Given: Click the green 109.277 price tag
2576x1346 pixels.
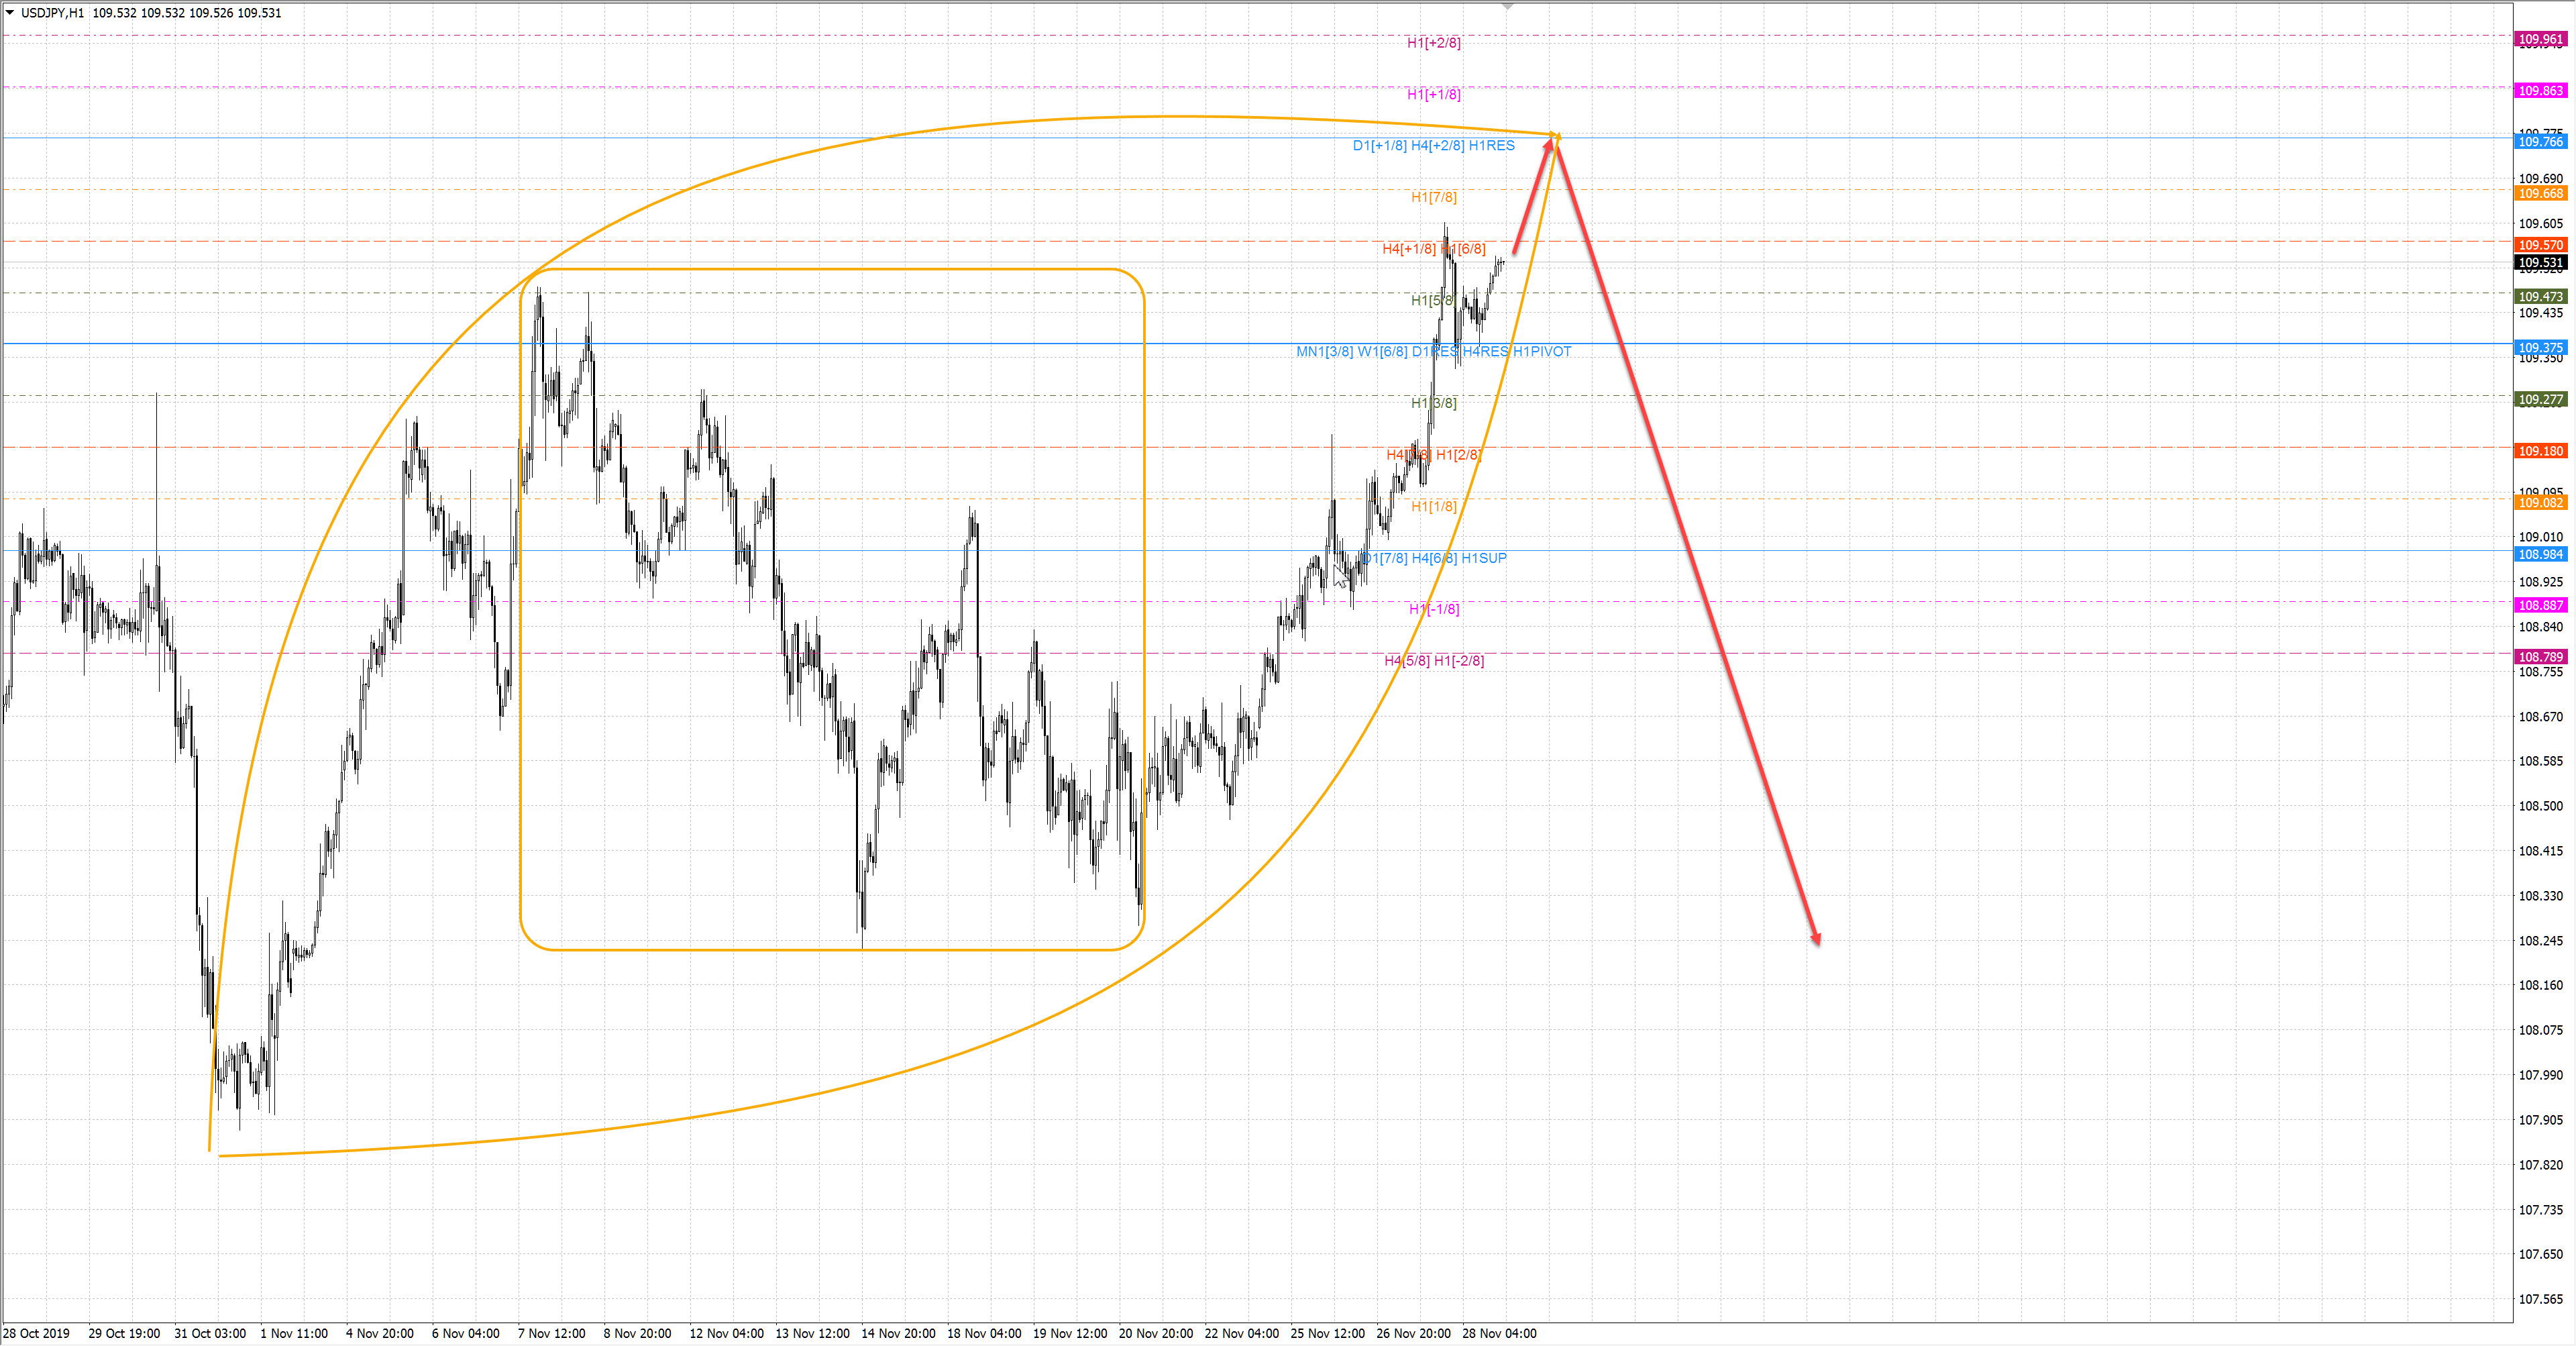Looking at the screenshot, I should pos(2540,400).
